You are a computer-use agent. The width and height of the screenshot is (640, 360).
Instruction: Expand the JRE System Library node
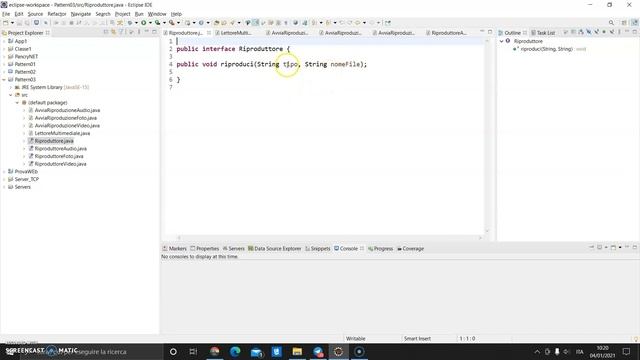(x=11, y=87)
